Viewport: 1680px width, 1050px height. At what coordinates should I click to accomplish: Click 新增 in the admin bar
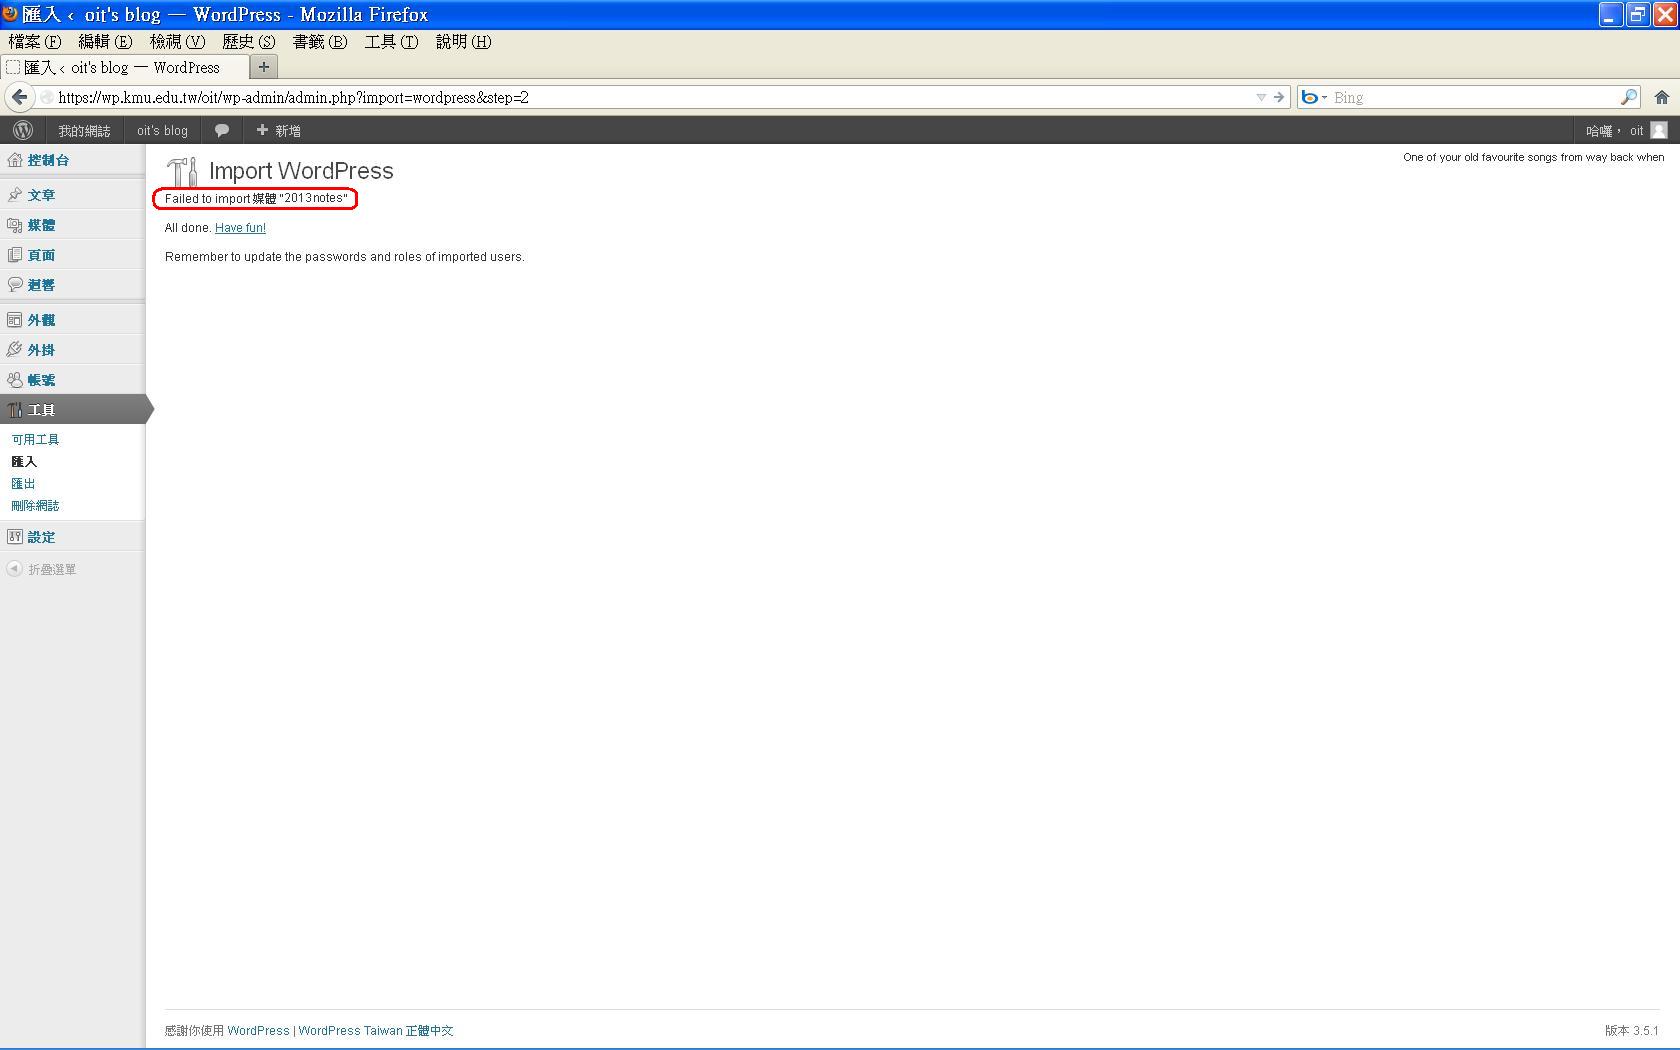click(278, 130)
